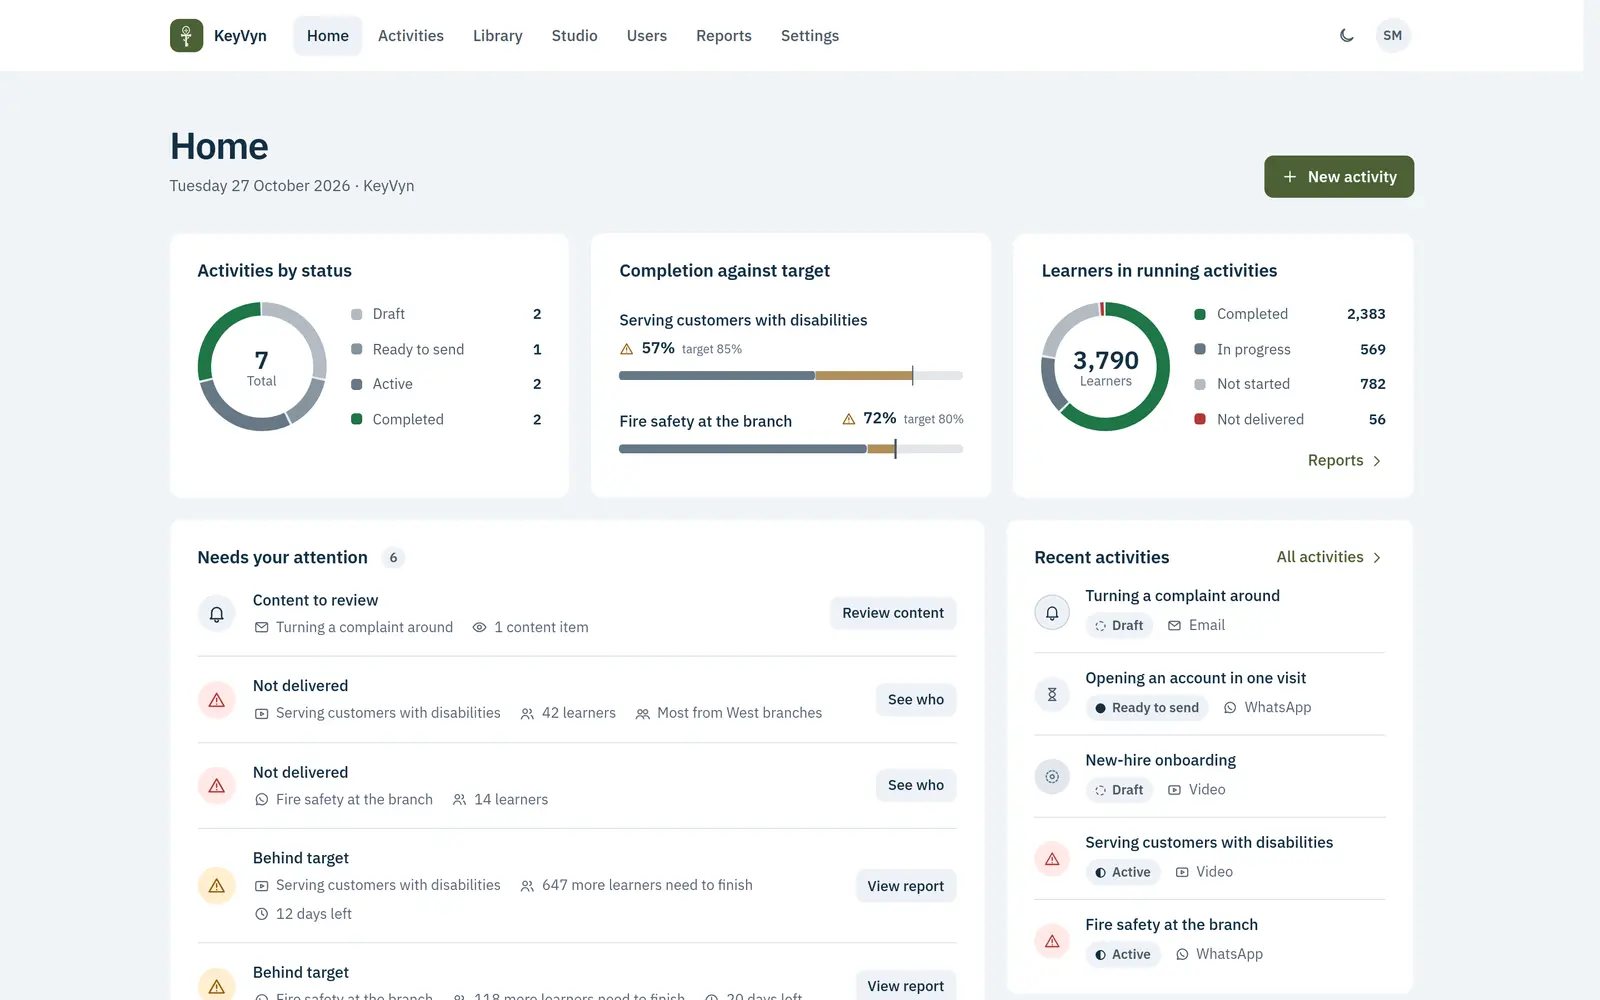Switch to the Studio tab
The width and height of the screenshot is (1600, 1000).
(575, 36)
